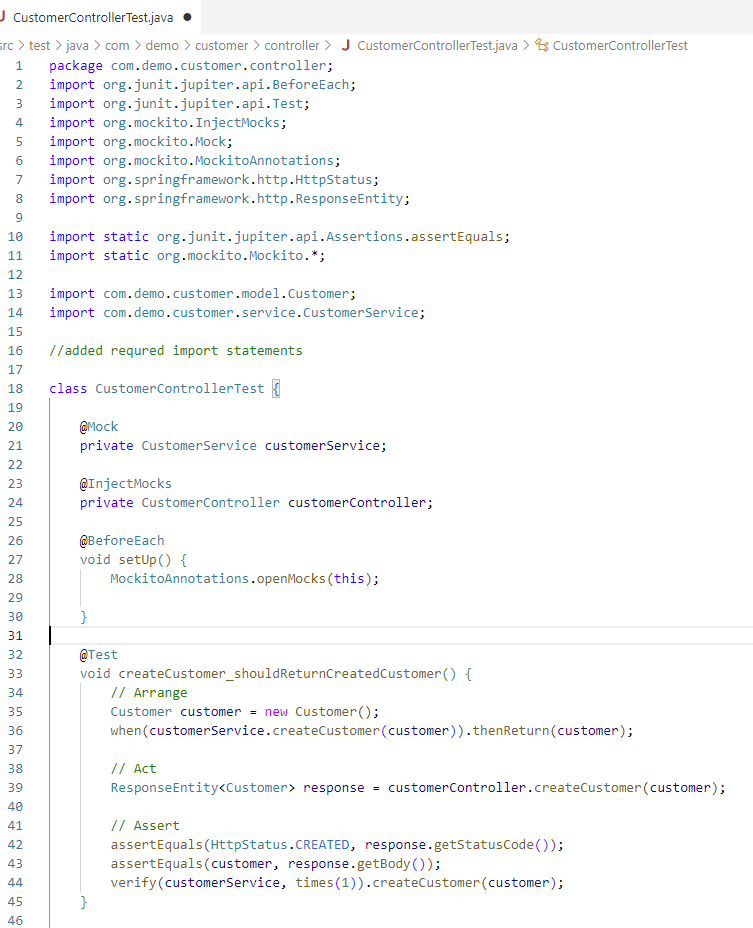
Task: Click the 'setUp()' method name
Action: (x=144, y=560)
